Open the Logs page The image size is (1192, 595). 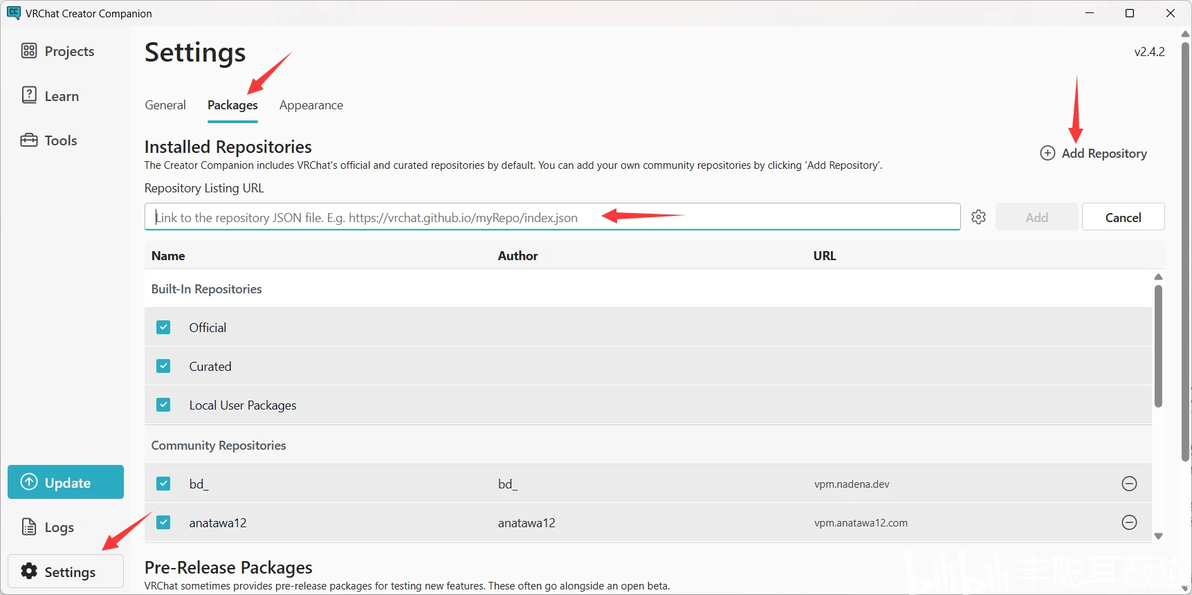point(48,527)
